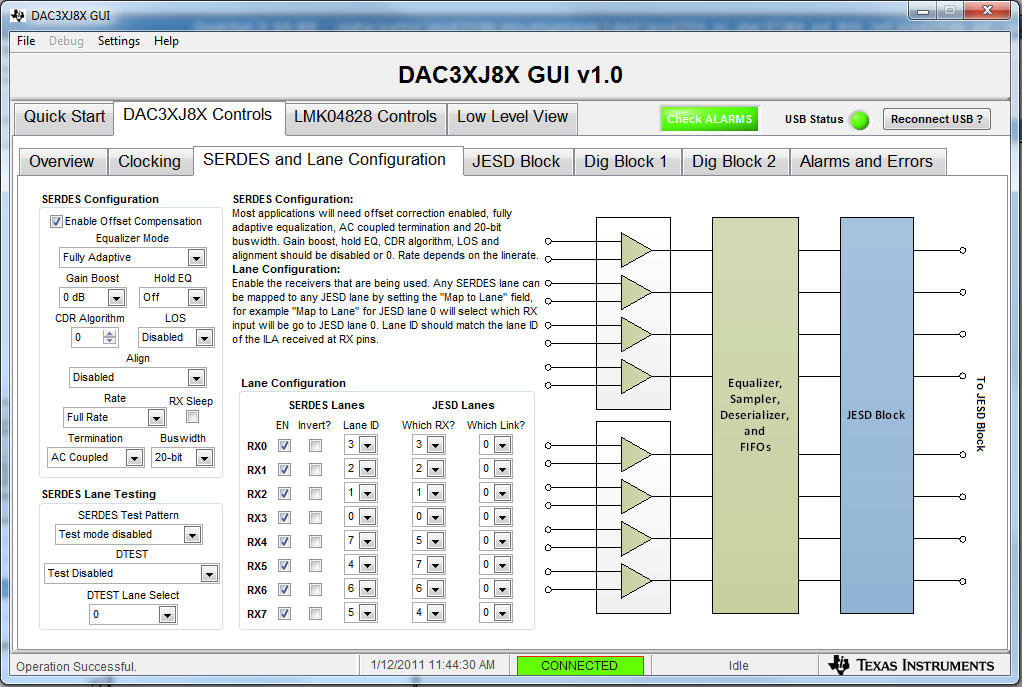Click the 1/12/2011 11:44:30 AM timestamp

[x=433, y=665]
